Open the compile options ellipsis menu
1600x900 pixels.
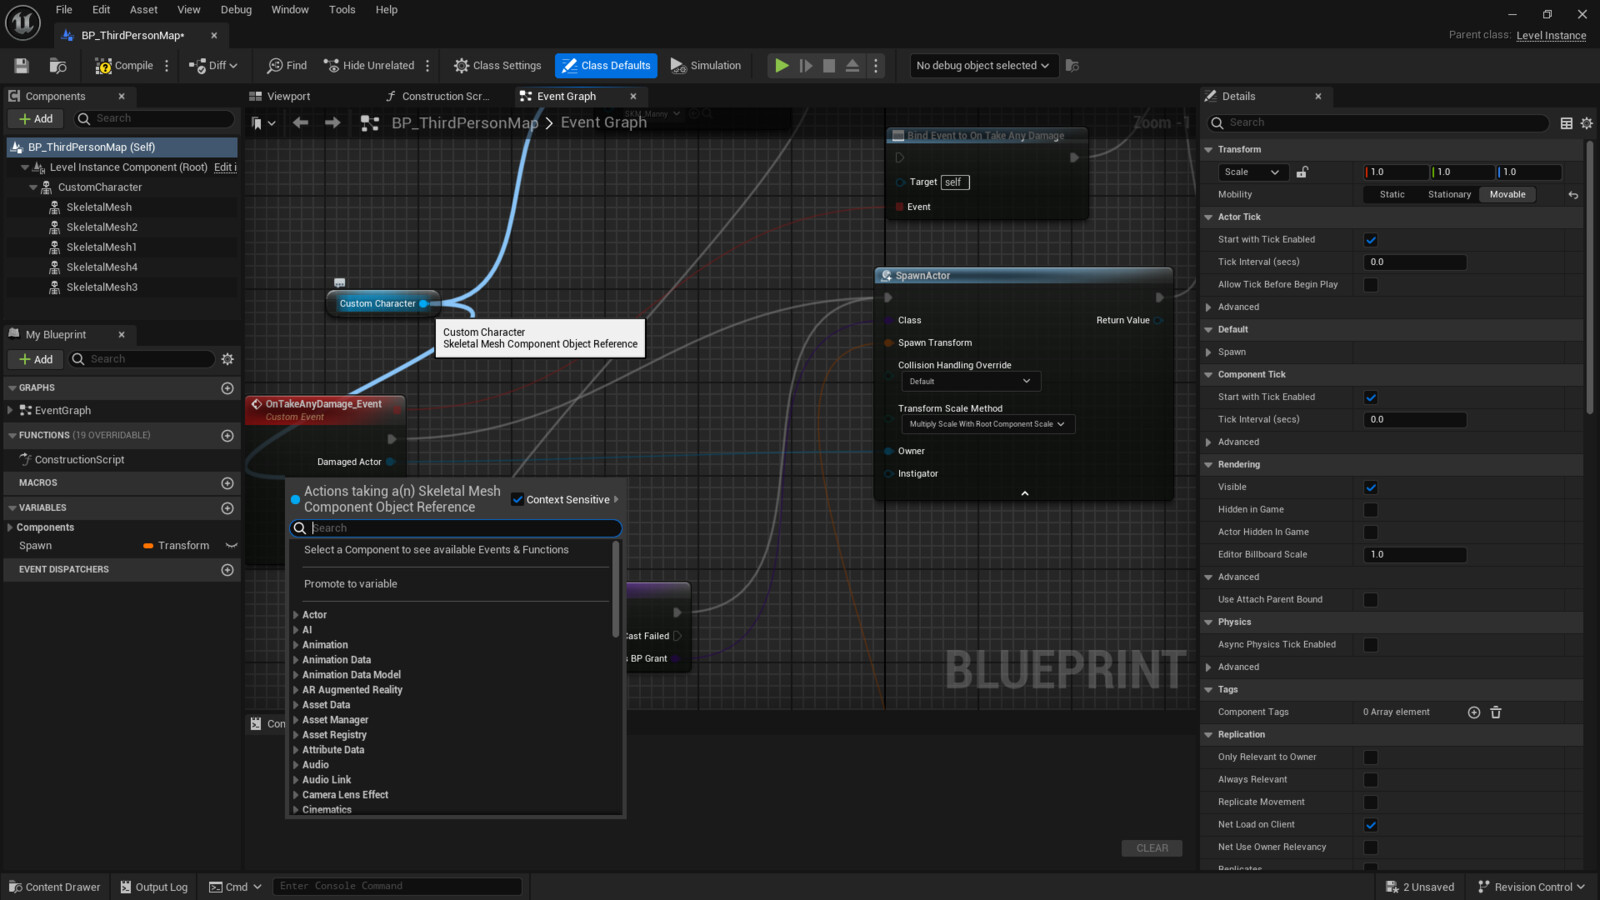[166, 66]
